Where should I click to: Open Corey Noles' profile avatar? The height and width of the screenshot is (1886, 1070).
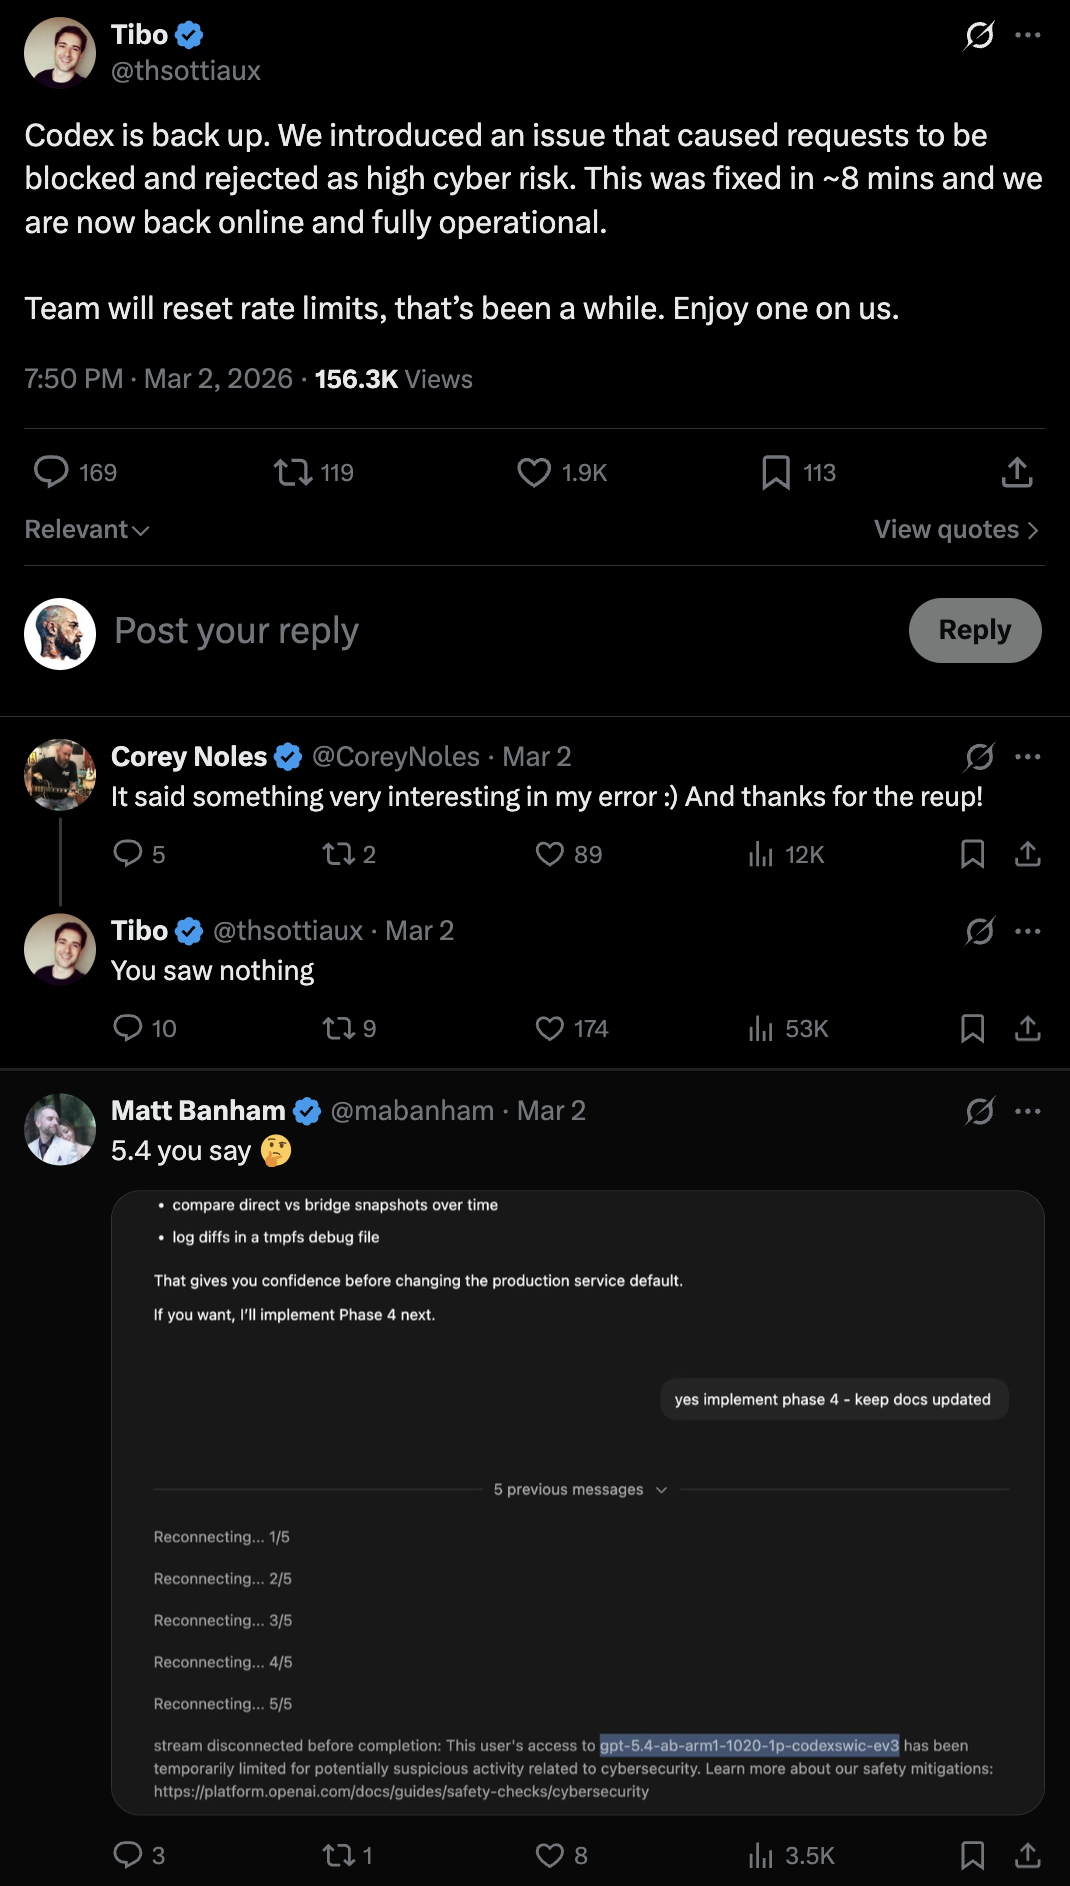[x=60, y=774]
